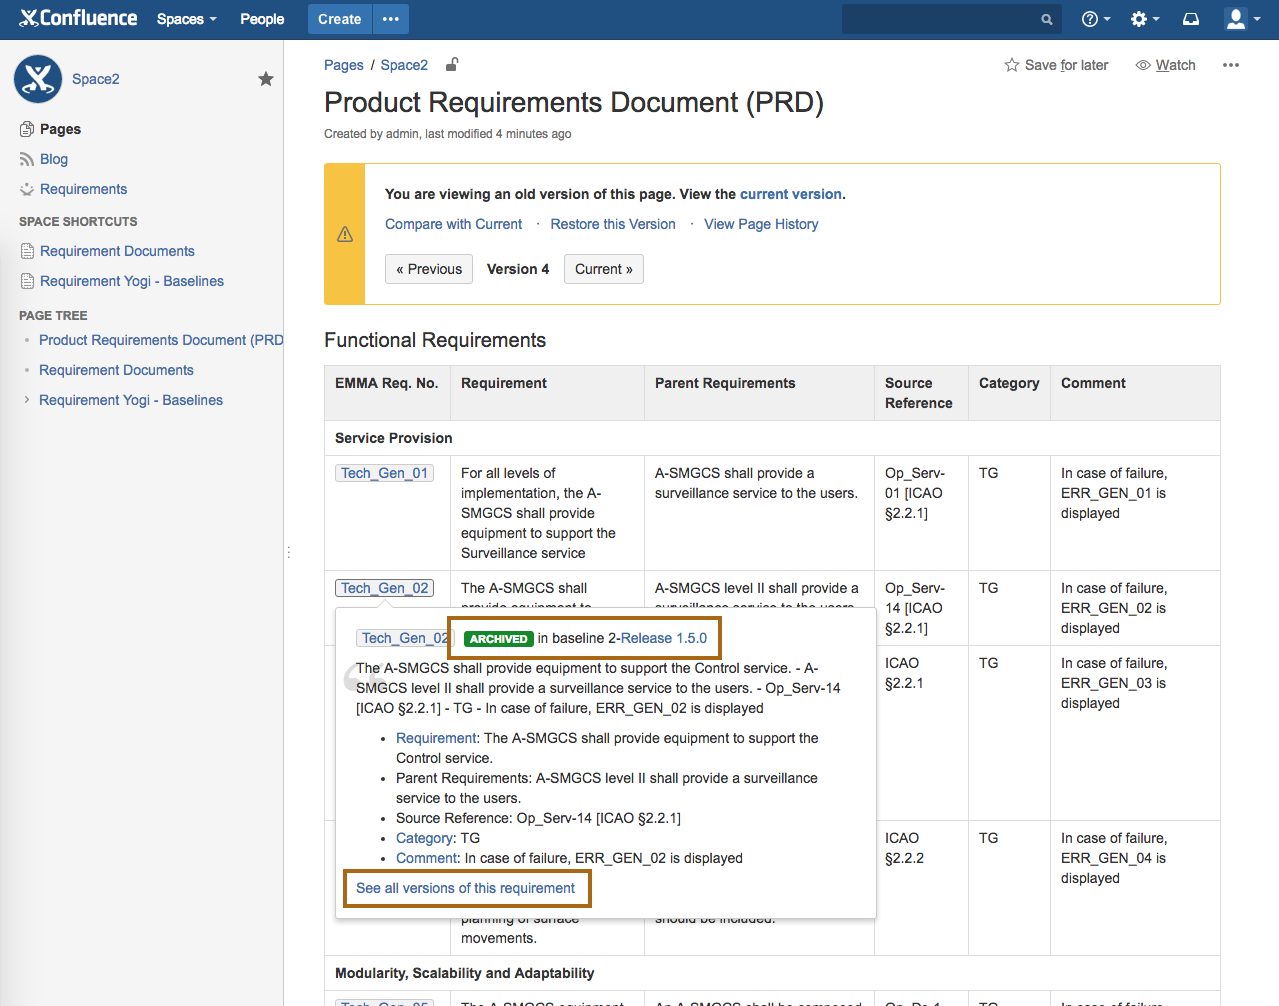Open the notifications inbox icon
This screenshot has height=1006, width=1279.
pos(1191,19)
